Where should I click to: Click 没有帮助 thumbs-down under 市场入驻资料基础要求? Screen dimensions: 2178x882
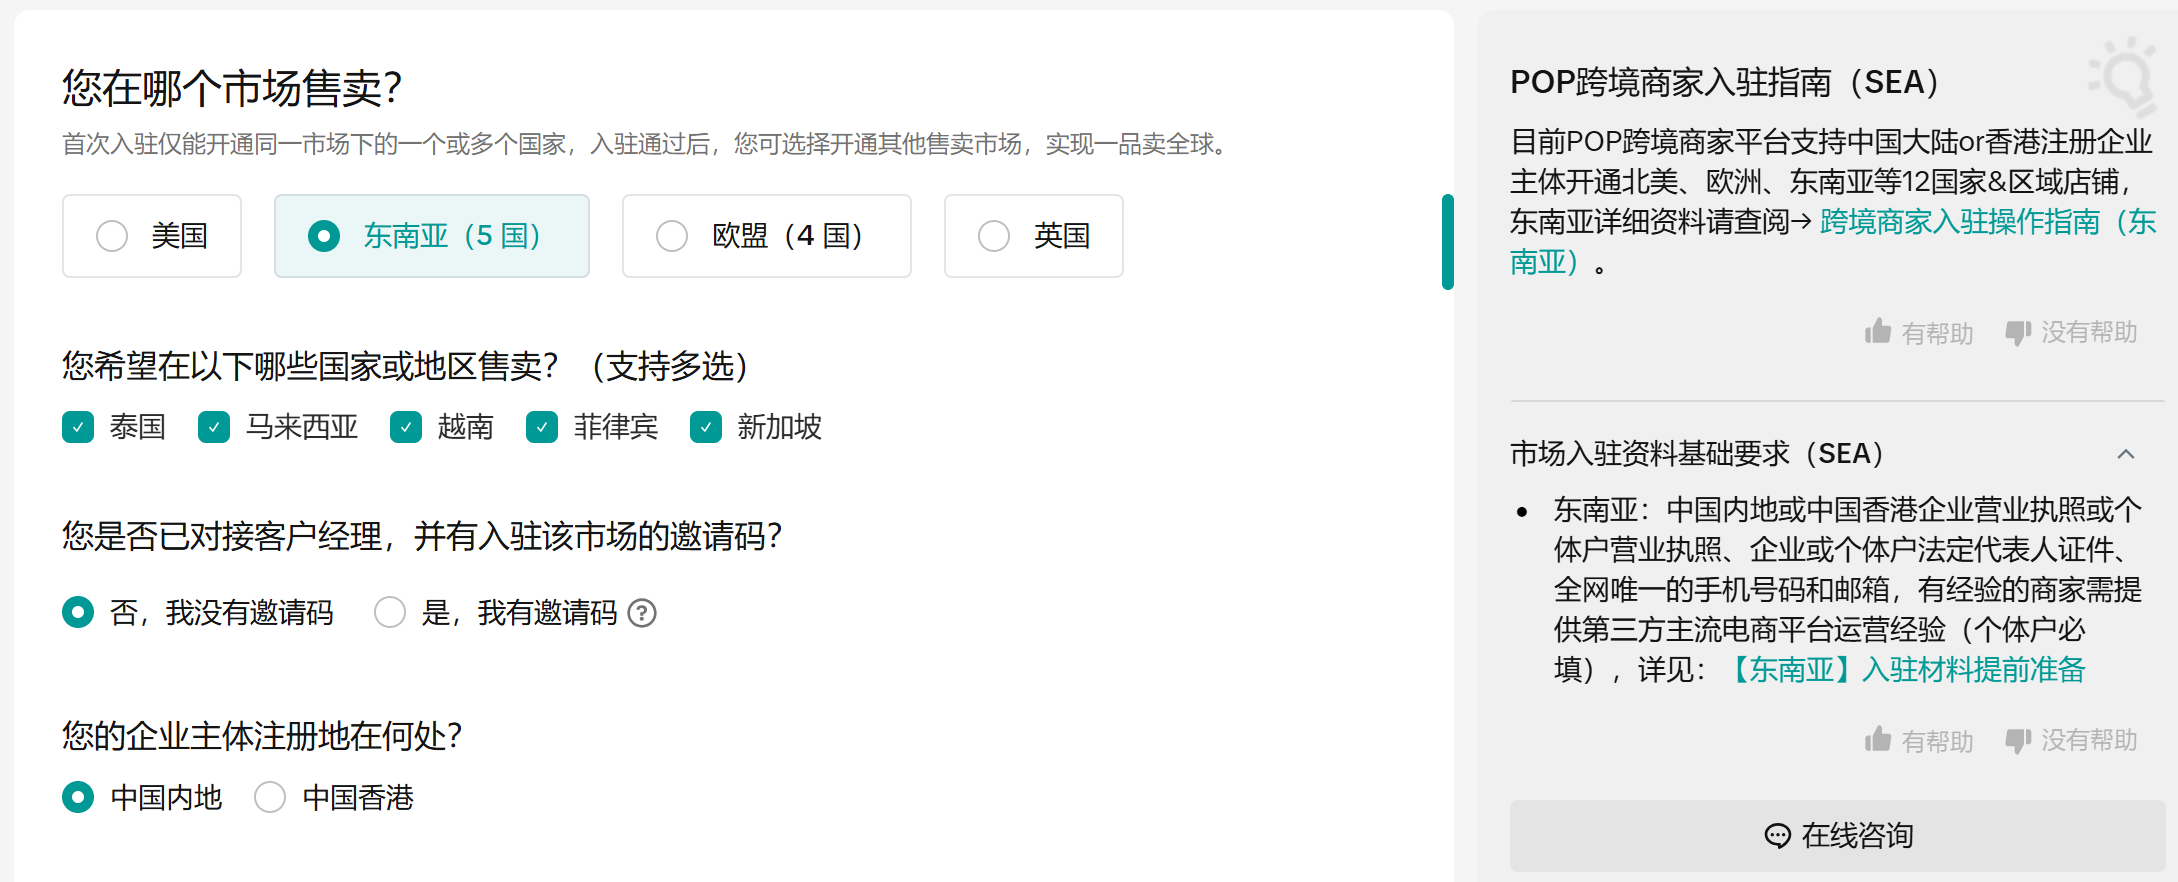[2070, 740]
